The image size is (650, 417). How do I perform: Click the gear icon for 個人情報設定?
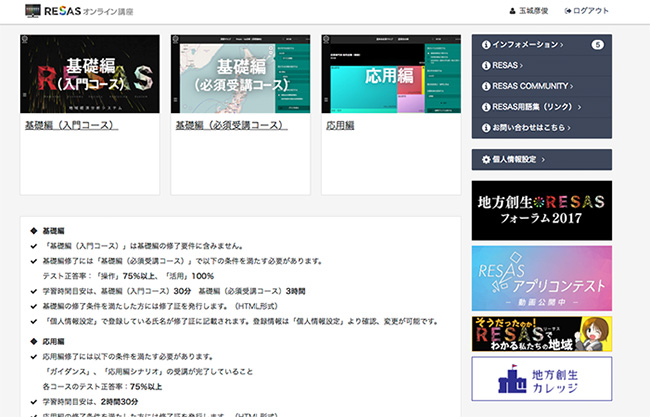[486, 159]
